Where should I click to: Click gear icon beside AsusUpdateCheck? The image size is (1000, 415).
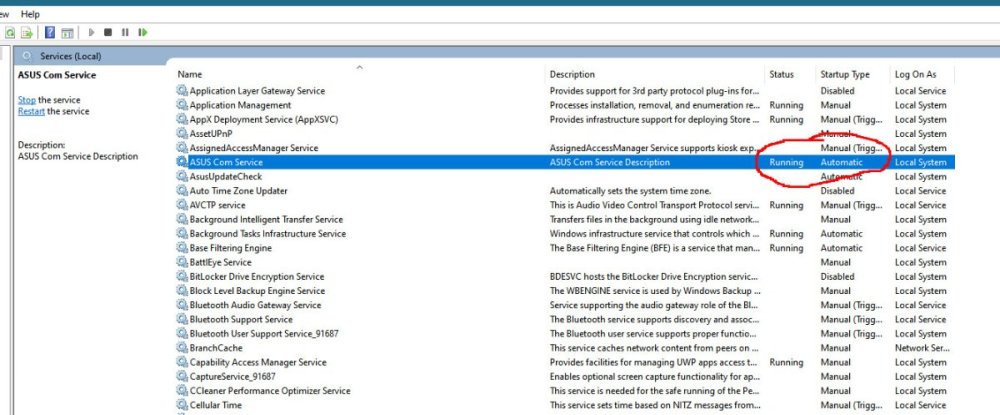click(x=182, y=177)
